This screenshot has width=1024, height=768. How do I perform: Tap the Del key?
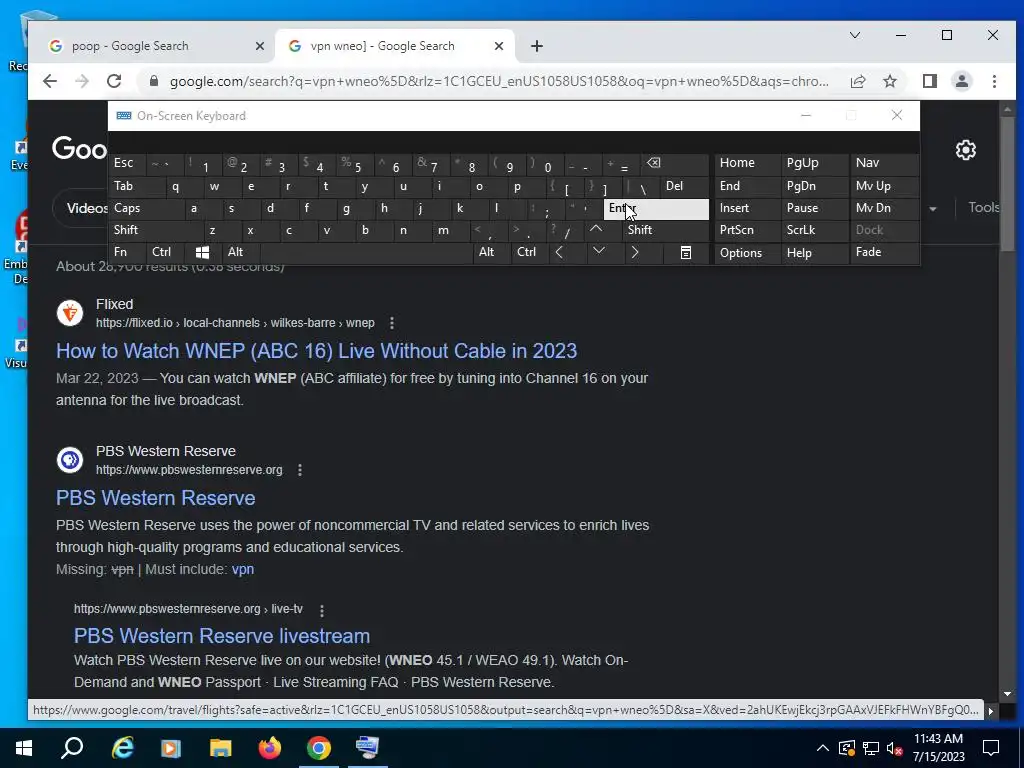point(684,186)
